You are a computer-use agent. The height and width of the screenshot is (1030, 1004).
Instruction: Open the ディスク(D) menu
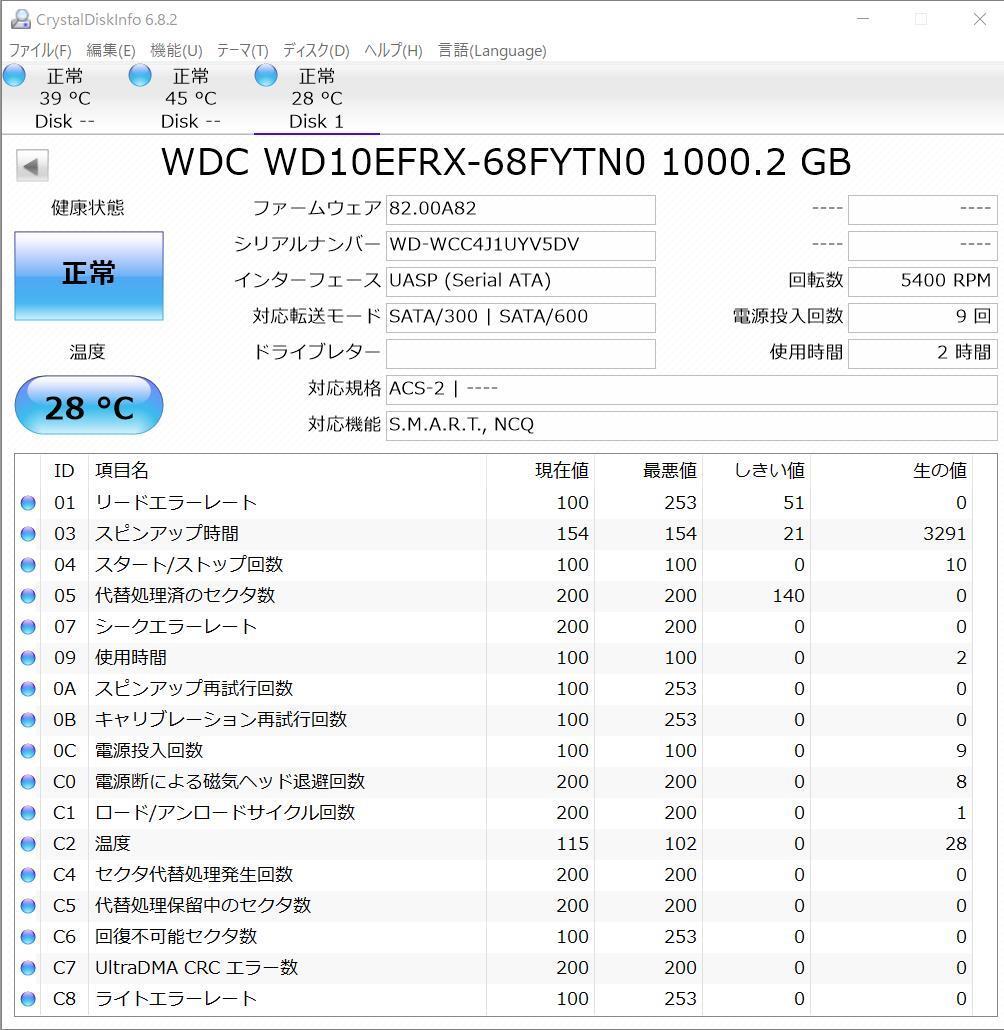click(316, 50)
